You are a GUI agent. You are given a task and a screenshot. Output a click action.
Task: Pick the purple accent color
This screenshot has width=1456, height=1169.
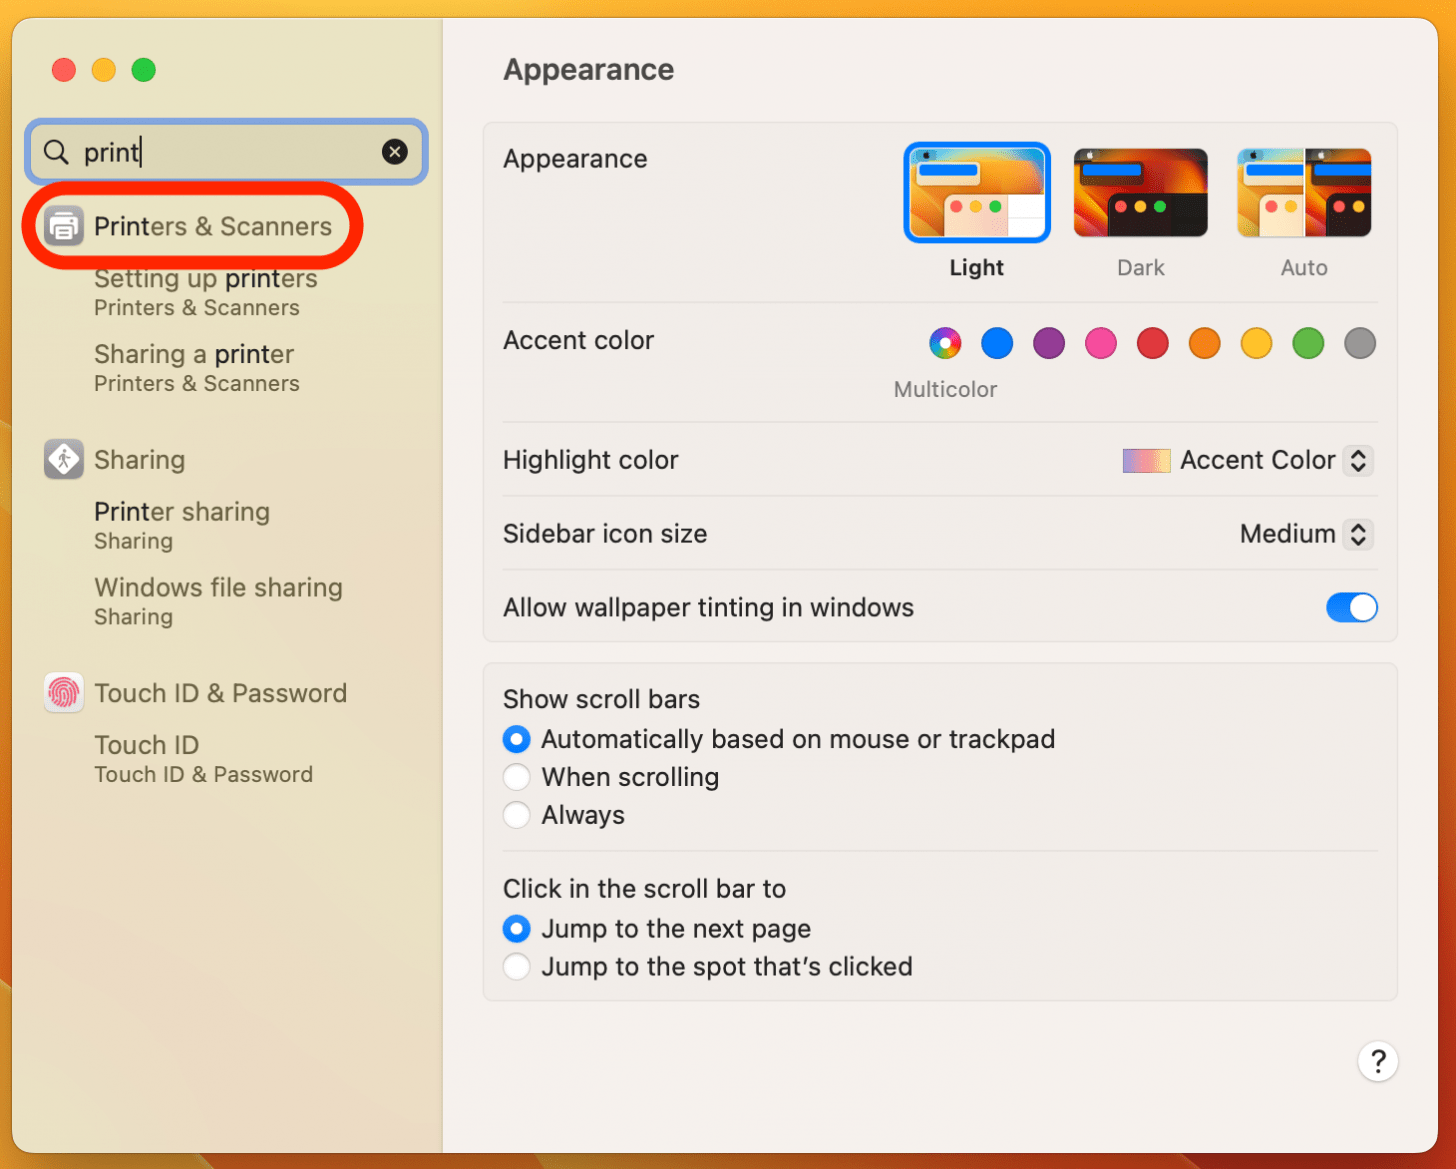pos(1049,343)
